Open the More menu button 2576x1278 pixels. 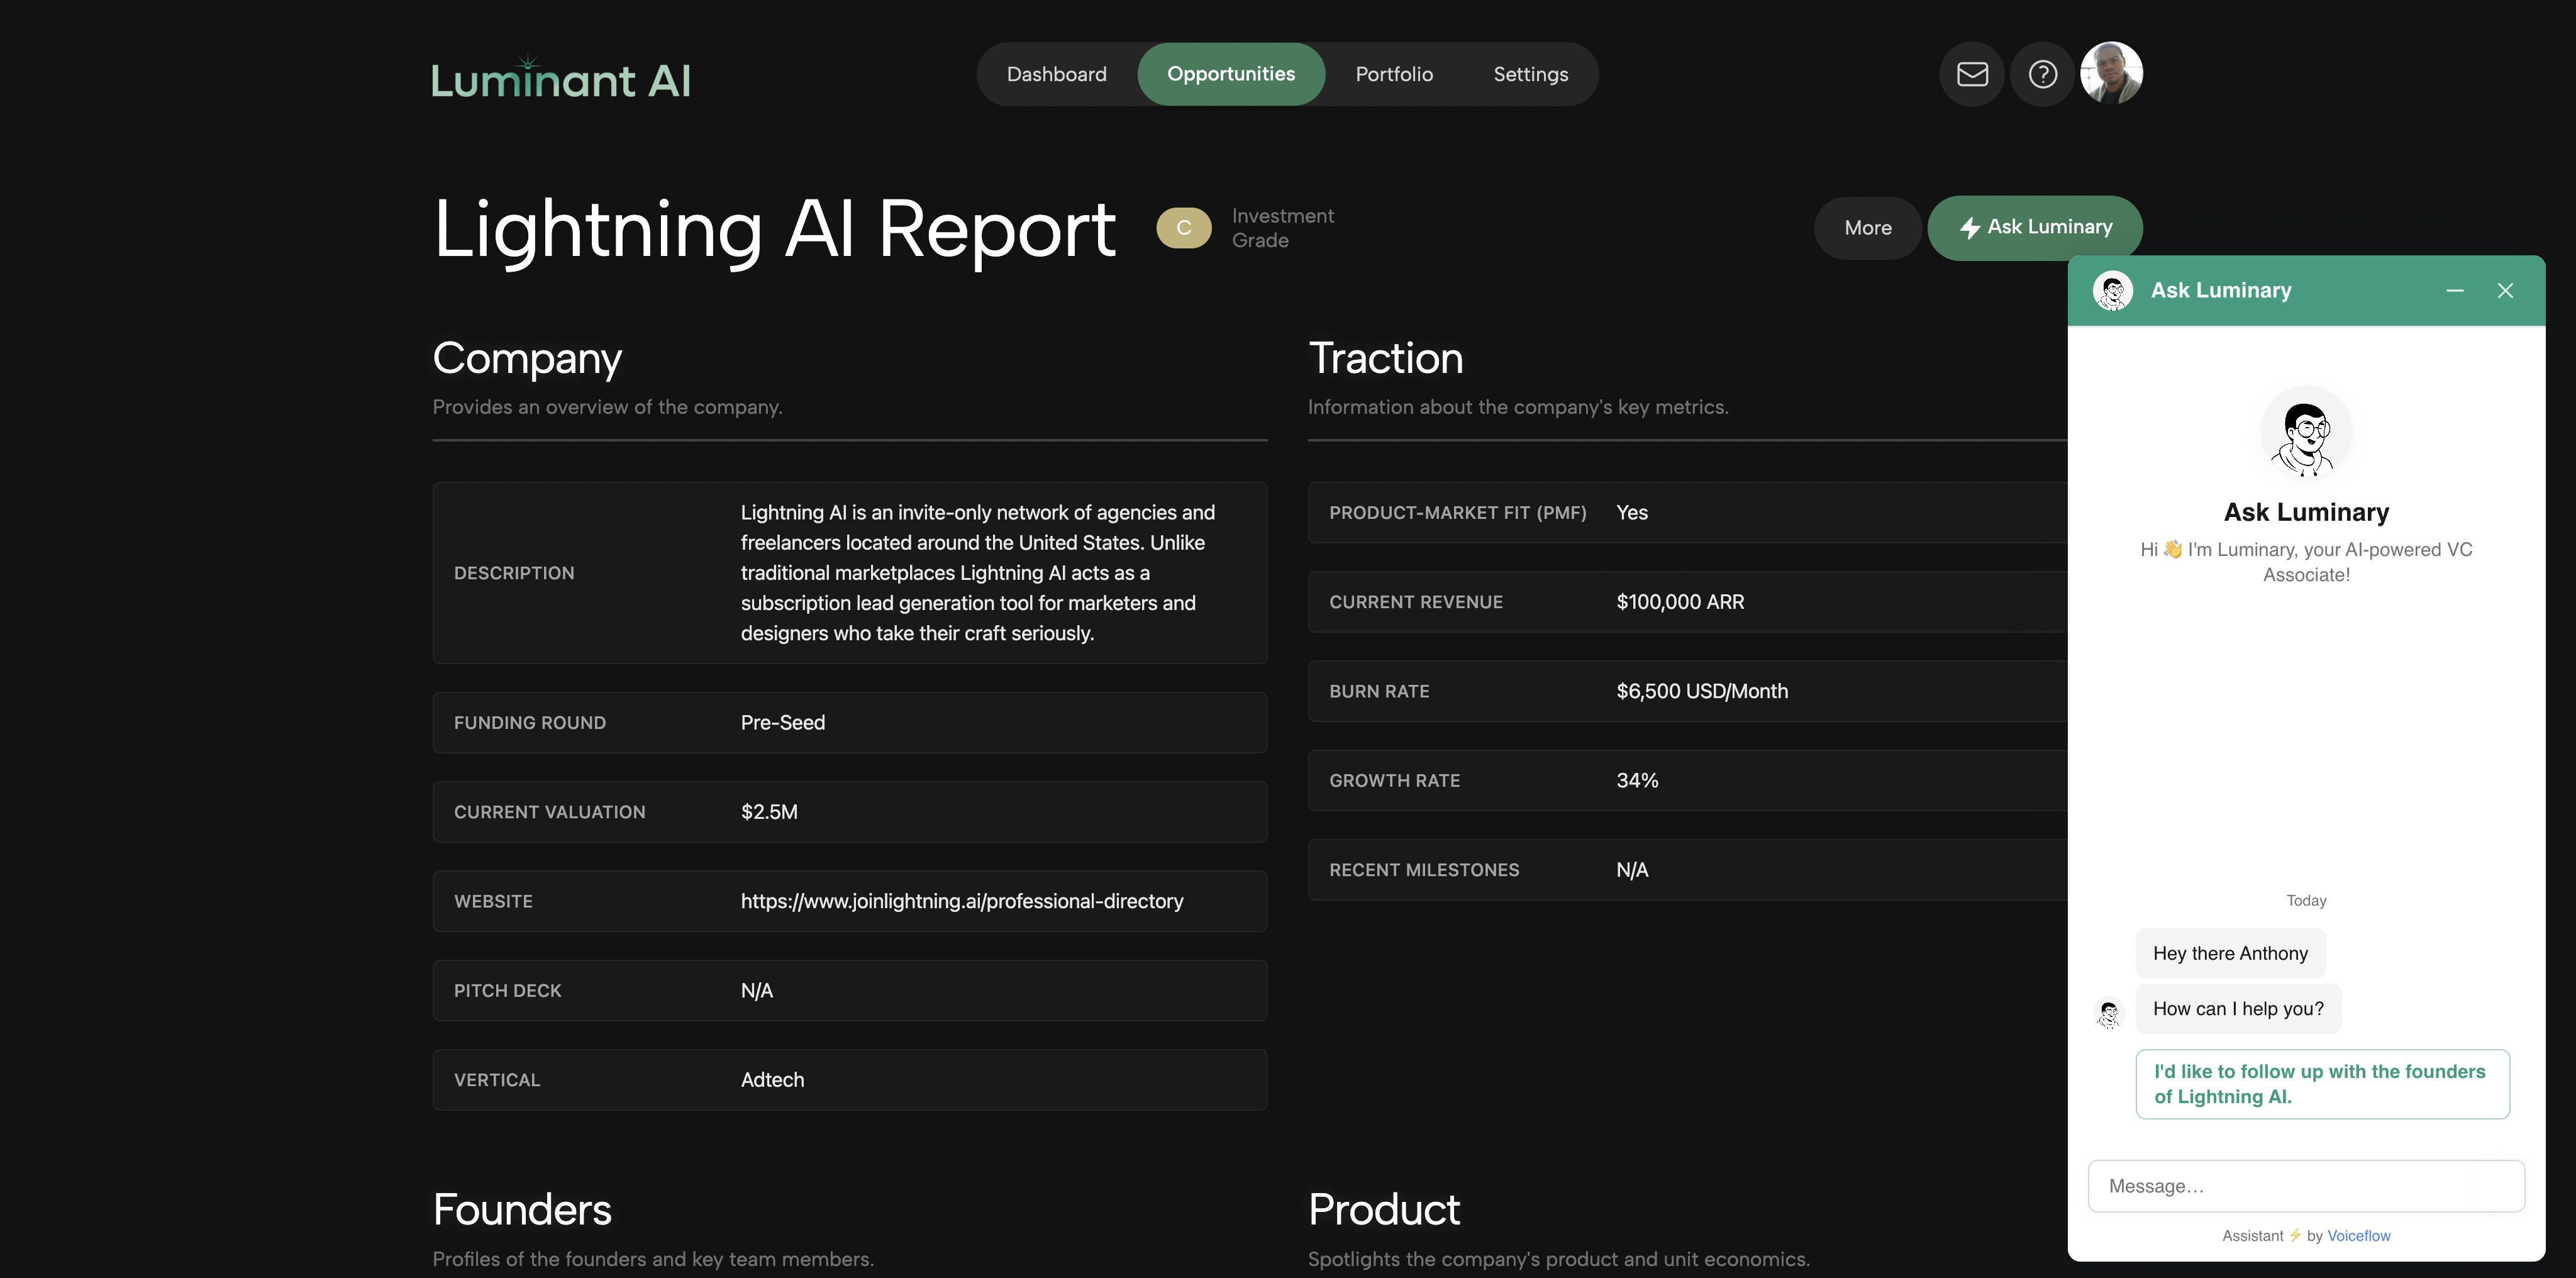coord(1867,228)
